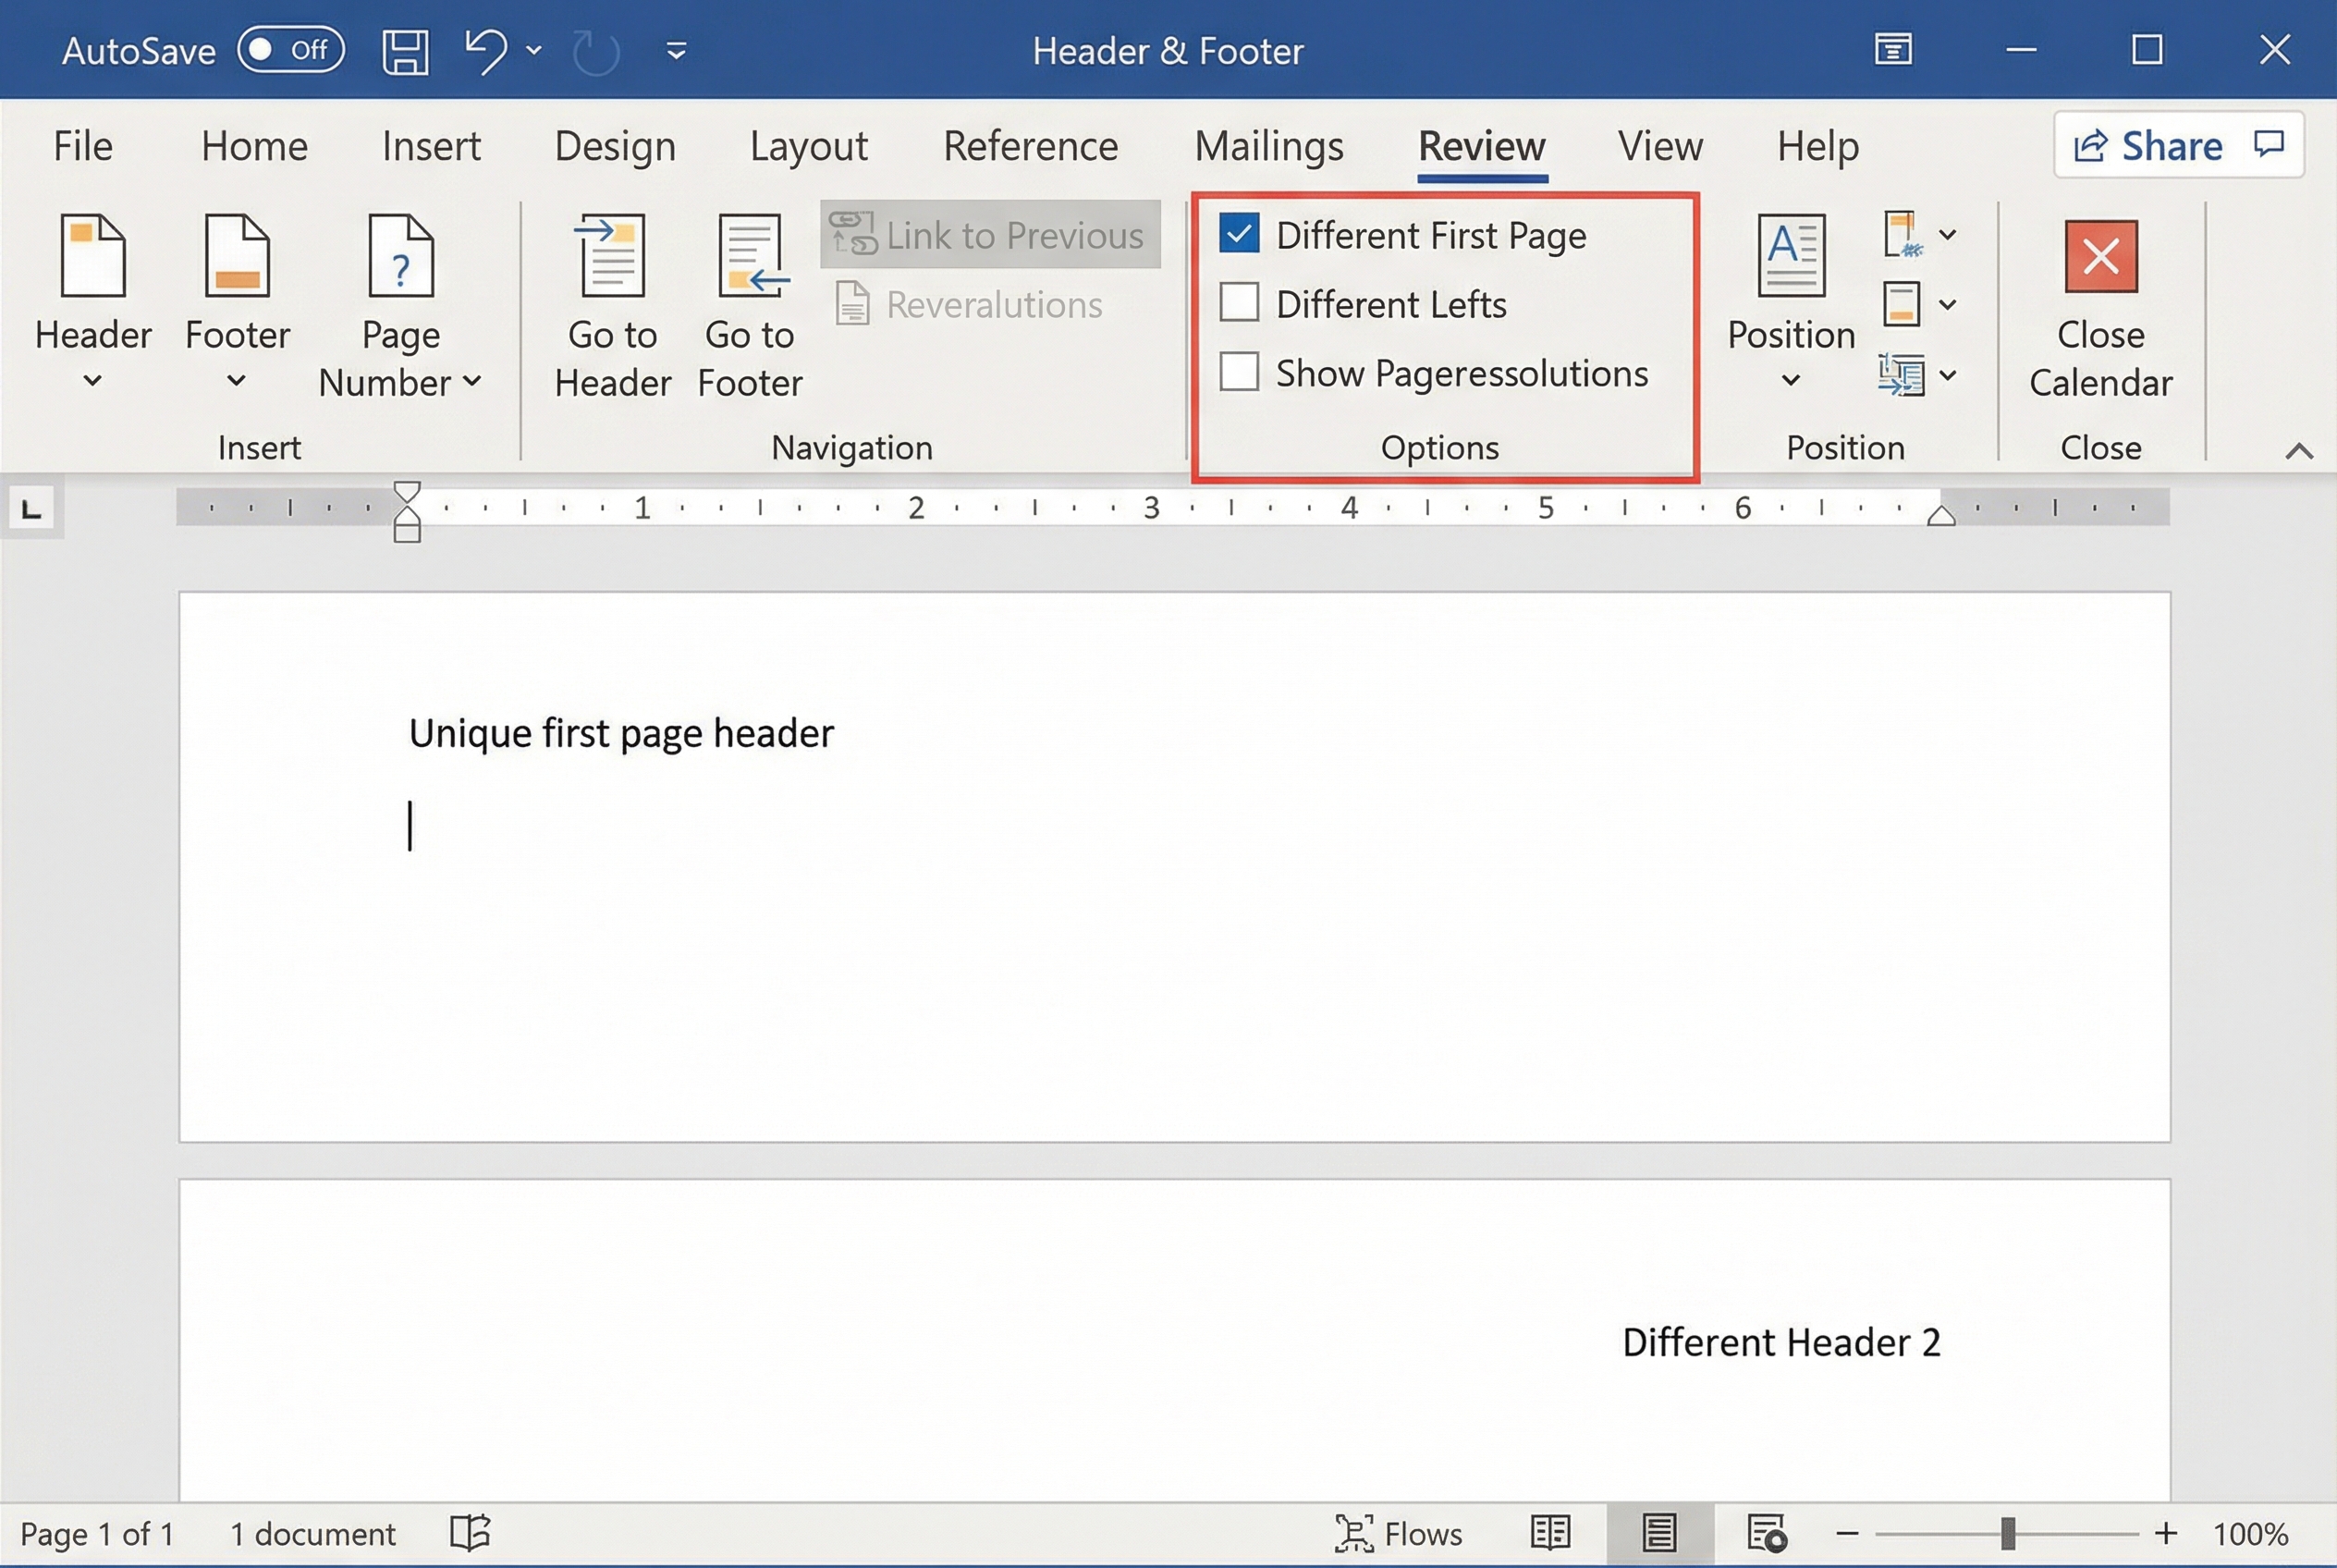Open the Page Number dropdown arrow
2337x1568 pixels.
click(474, 381)
